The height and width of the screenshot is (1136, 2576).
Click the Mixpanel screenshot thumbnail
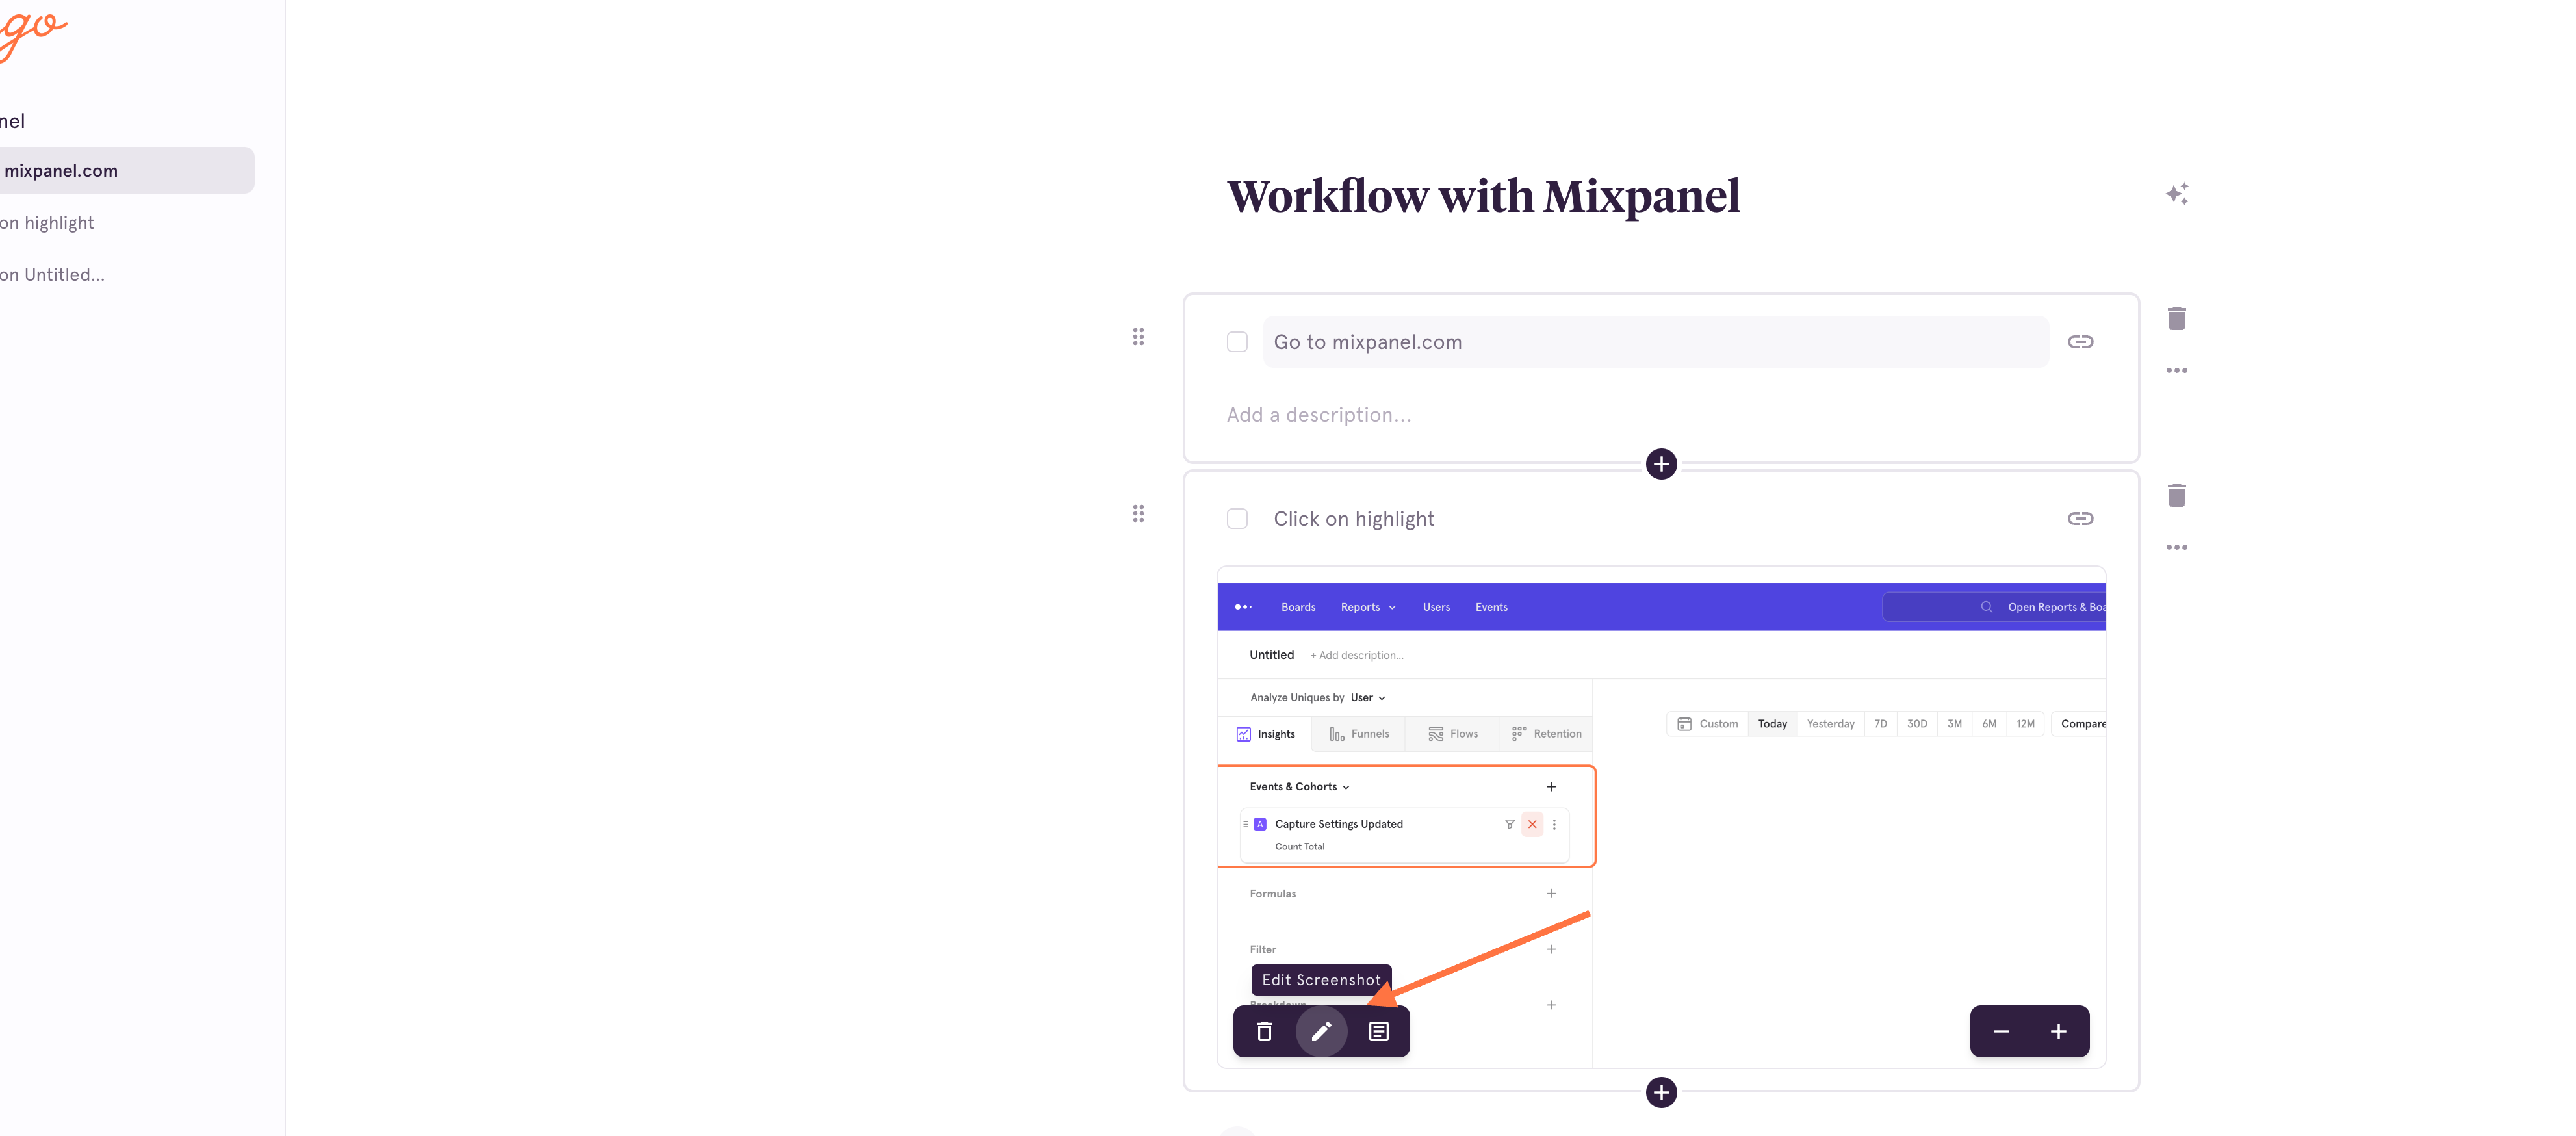[1661, 818]
